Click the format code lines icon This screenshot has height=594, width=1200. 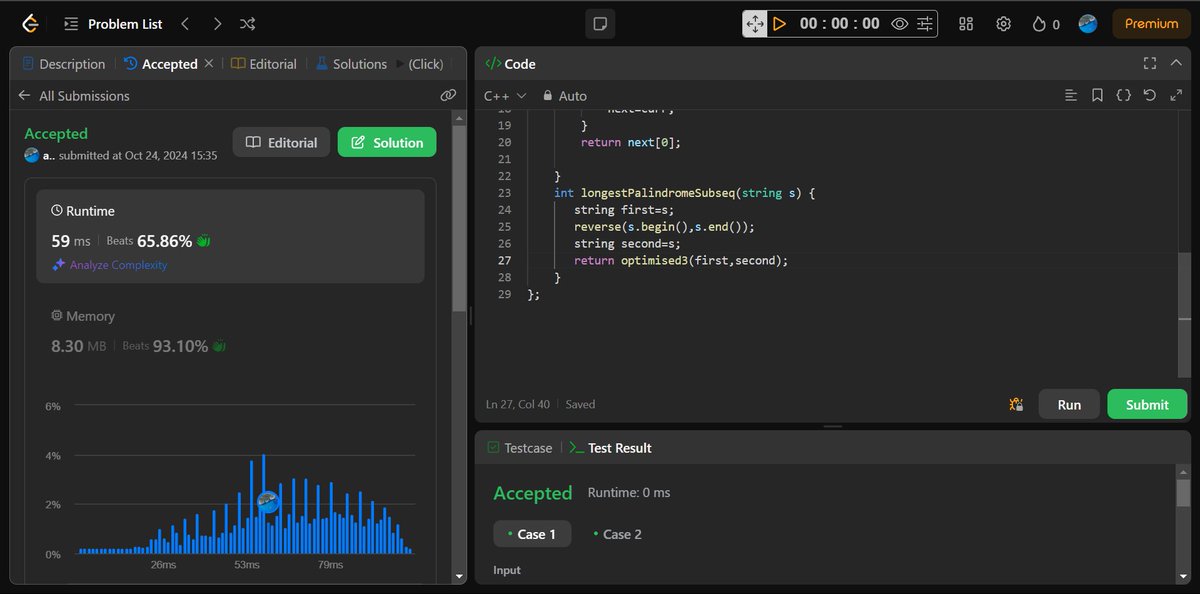point(1071,96)
